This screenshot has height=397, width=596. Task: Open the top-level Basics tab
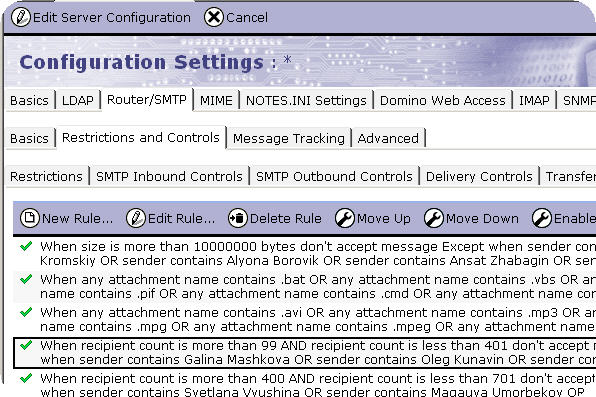[30, 100]
